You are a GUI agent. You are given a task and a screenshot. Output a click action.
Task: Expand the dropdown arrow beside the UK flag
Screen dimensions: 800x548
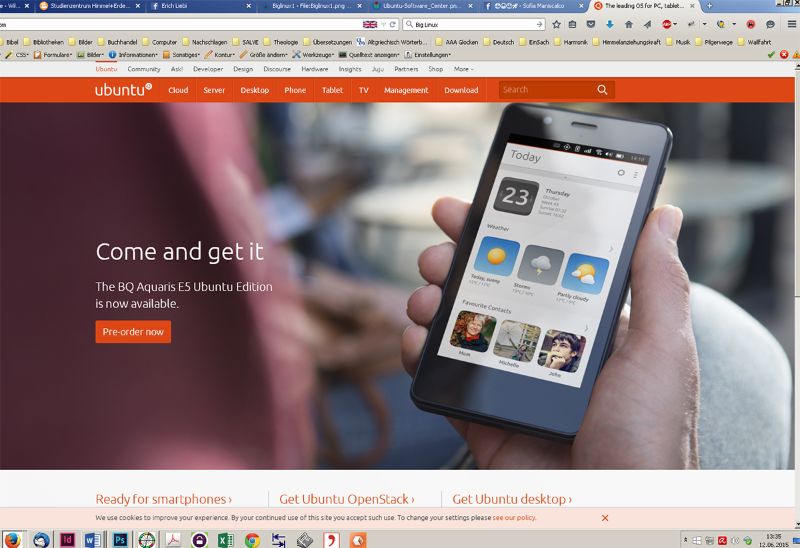pyautogui.click(x=384, y=24)
